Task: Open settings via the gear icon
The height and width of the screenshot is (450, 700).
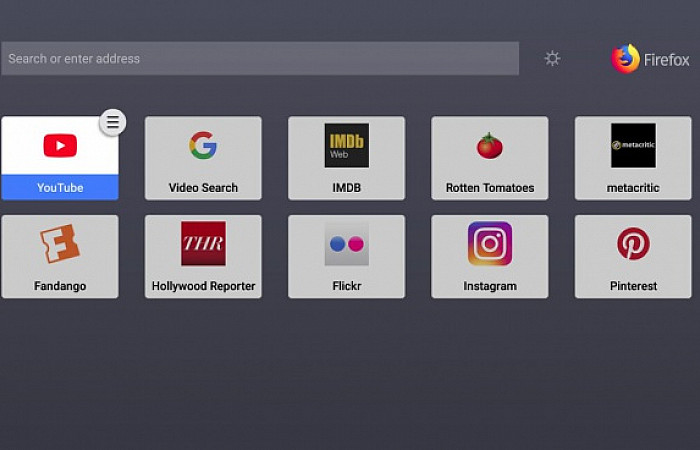Action: (552, 59)
